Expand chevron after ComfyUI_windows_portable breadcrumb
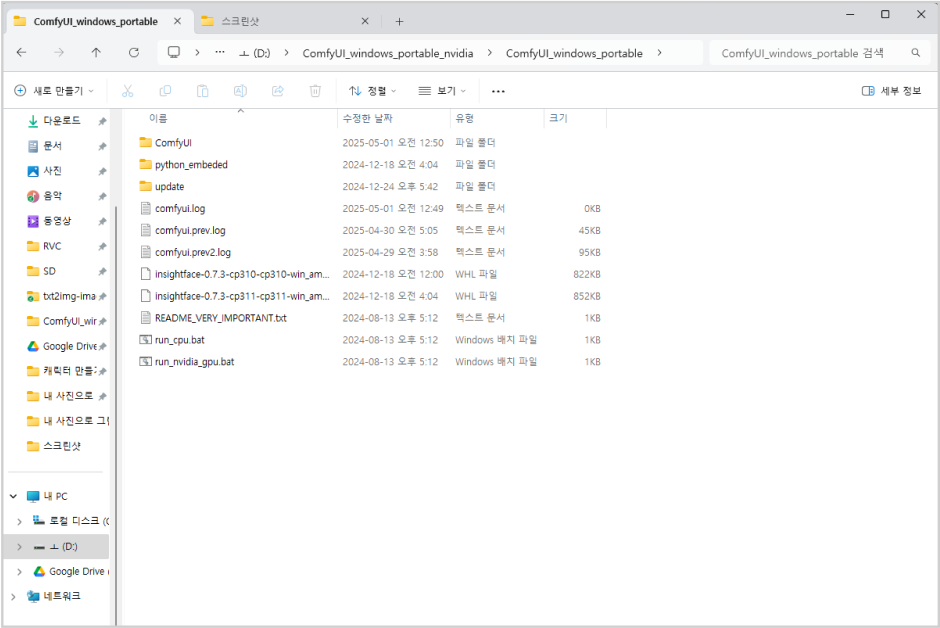940x628 pixels. [x=659, y=53]
